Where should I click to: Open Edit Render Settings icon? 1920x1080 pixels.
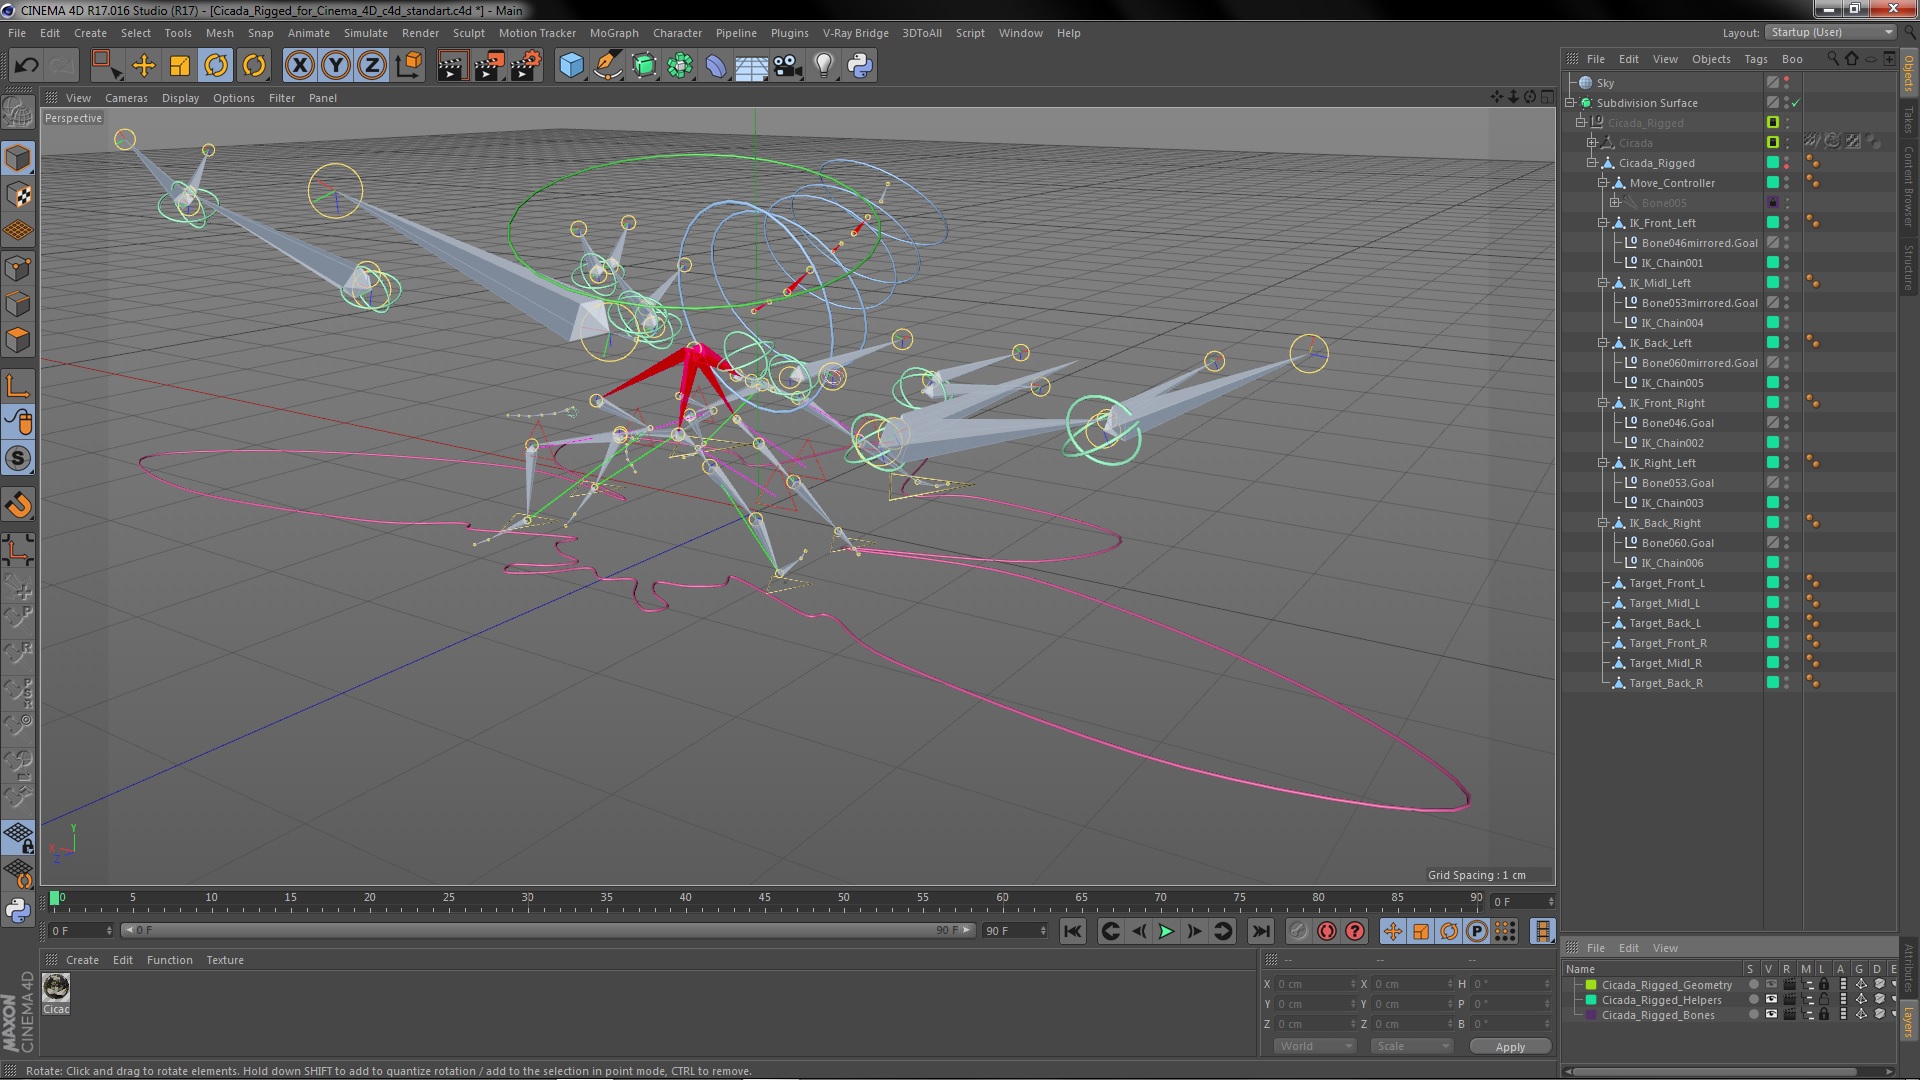(526, 66)
